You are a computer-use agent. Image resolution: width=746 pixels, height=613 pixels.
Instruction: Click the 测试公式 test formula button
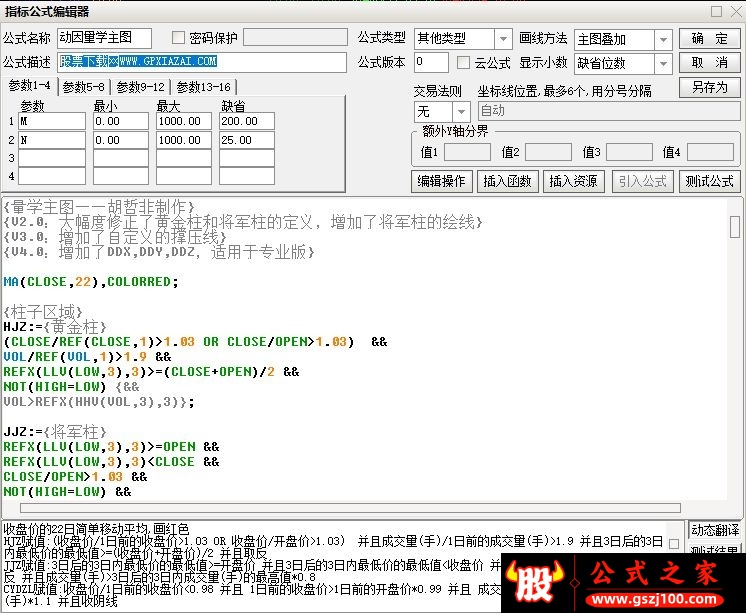click(x=709, y=181)
